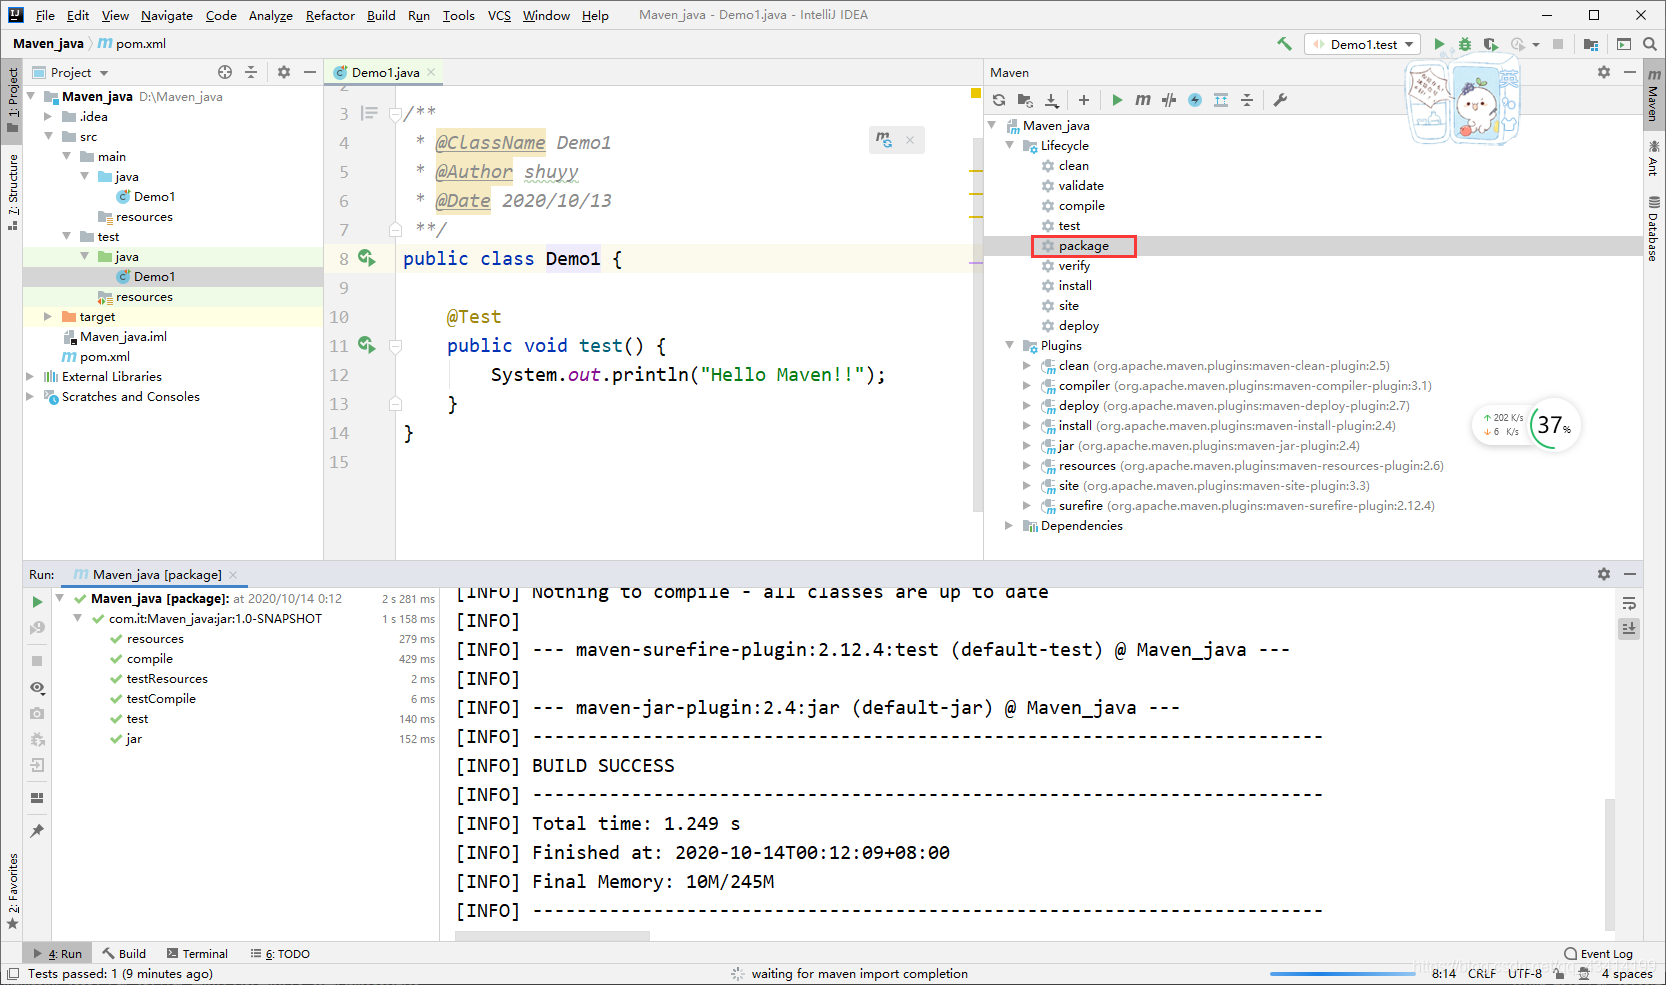Screen dimensions: 1666x985
Task: Select install lifecycle phase in Maven
Action: pos(1075,285)
